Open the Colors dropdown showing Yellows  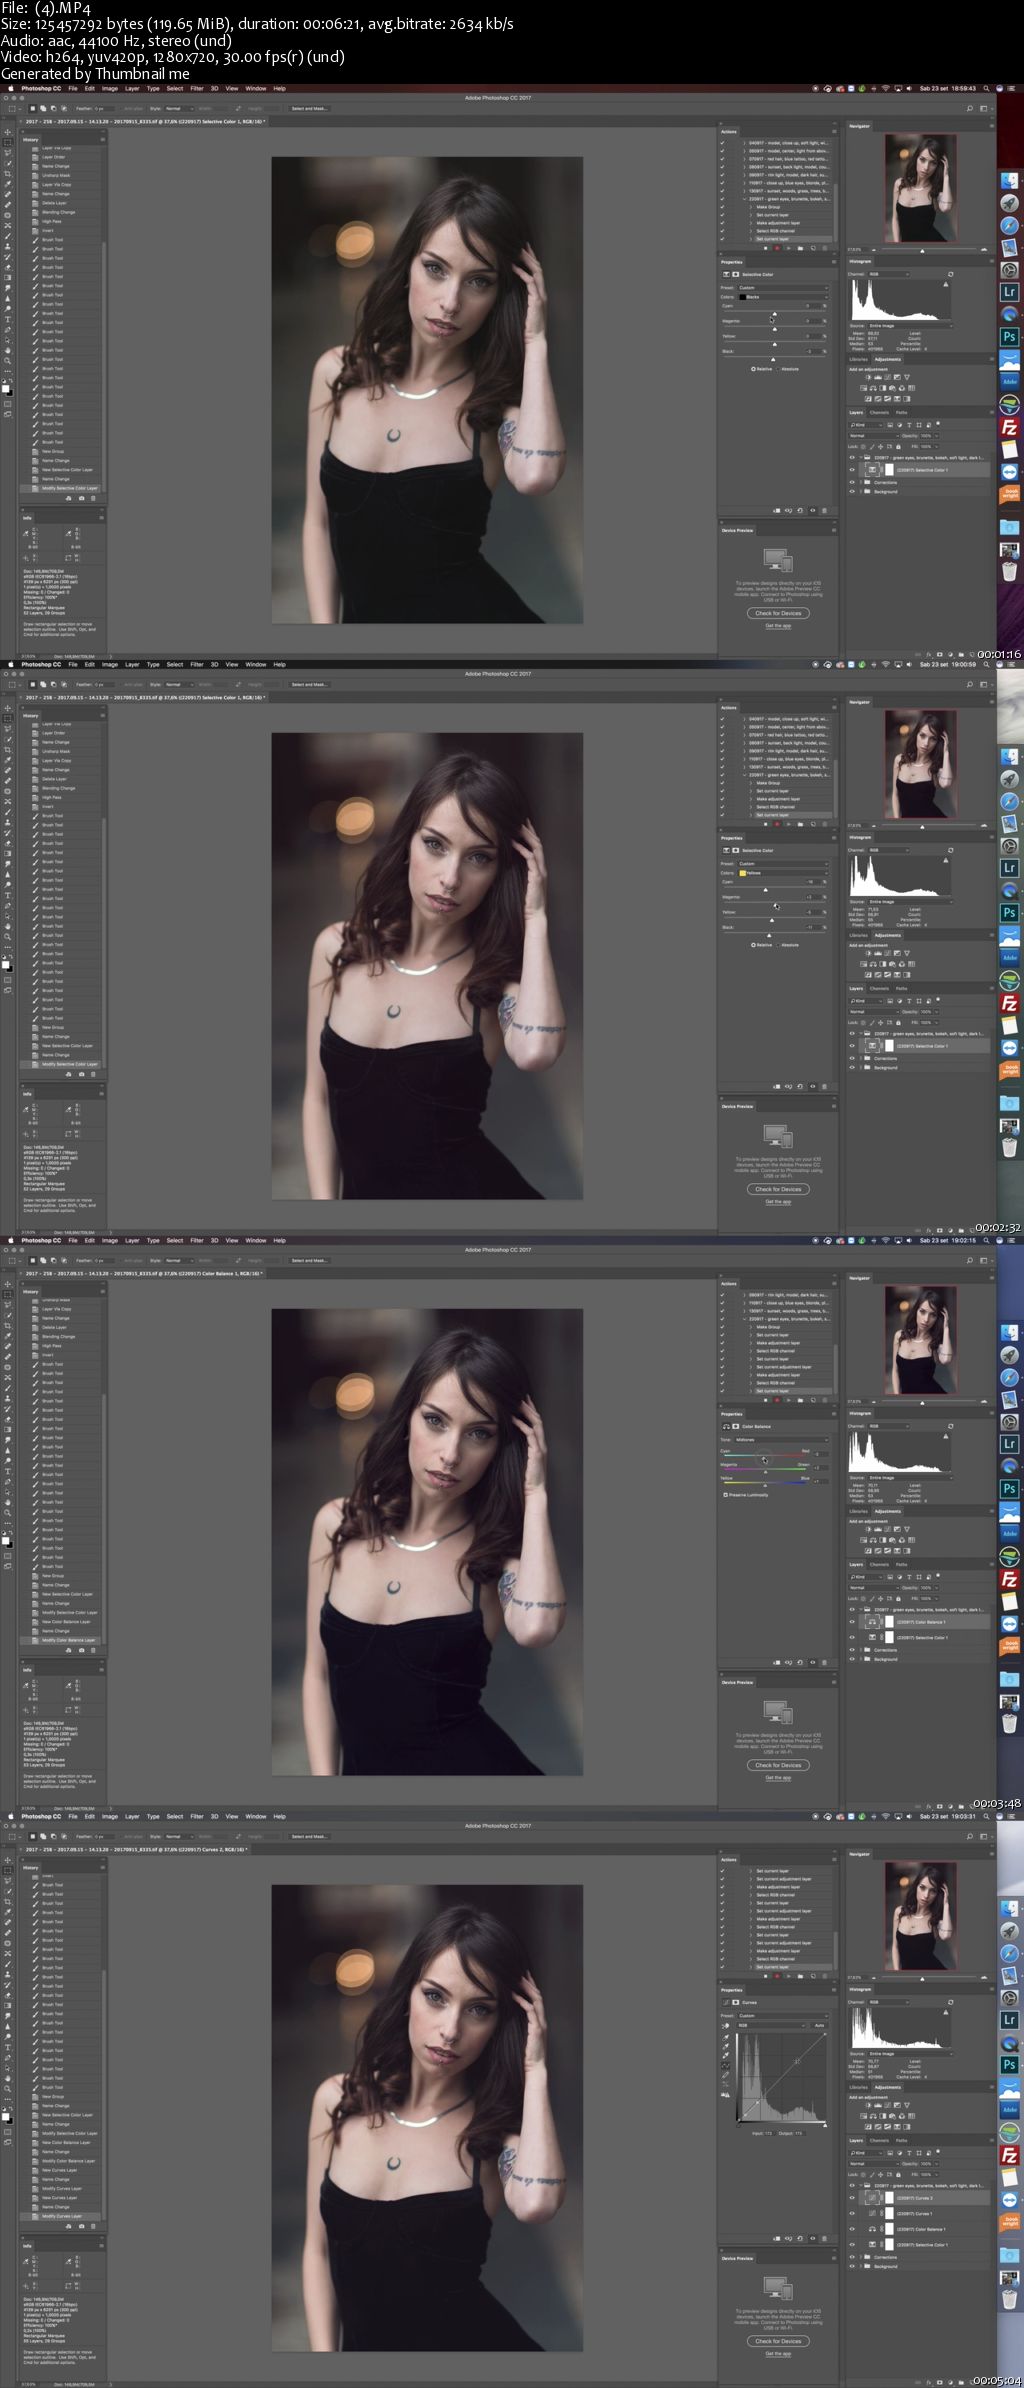coord(783,873)
